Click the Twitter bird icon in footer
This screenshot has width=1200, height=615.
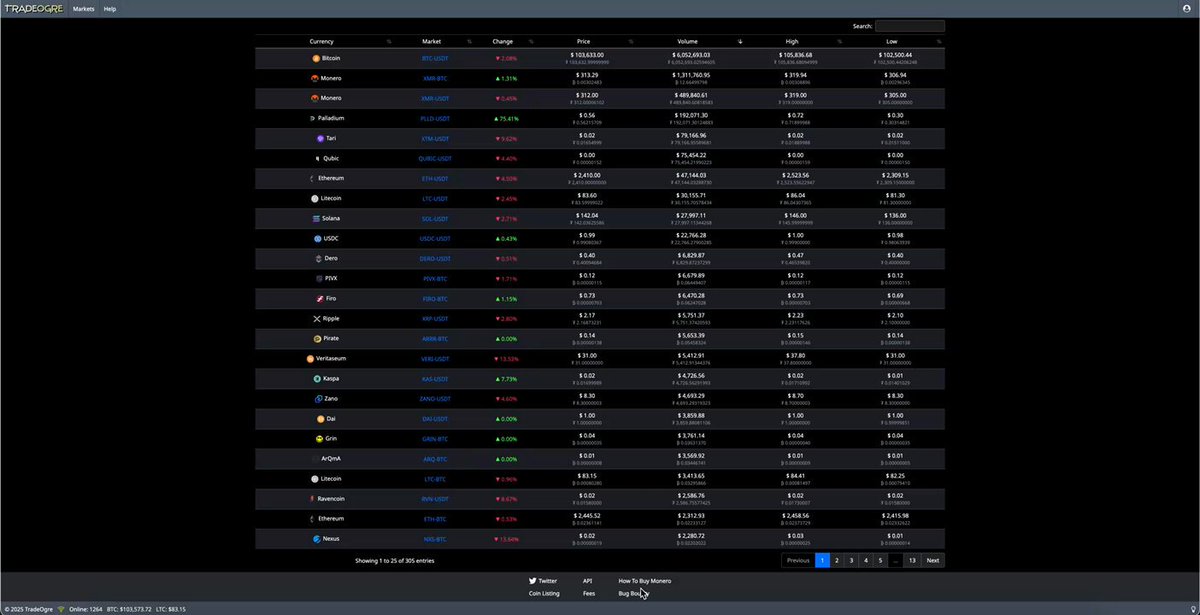[x=533, y=580]
